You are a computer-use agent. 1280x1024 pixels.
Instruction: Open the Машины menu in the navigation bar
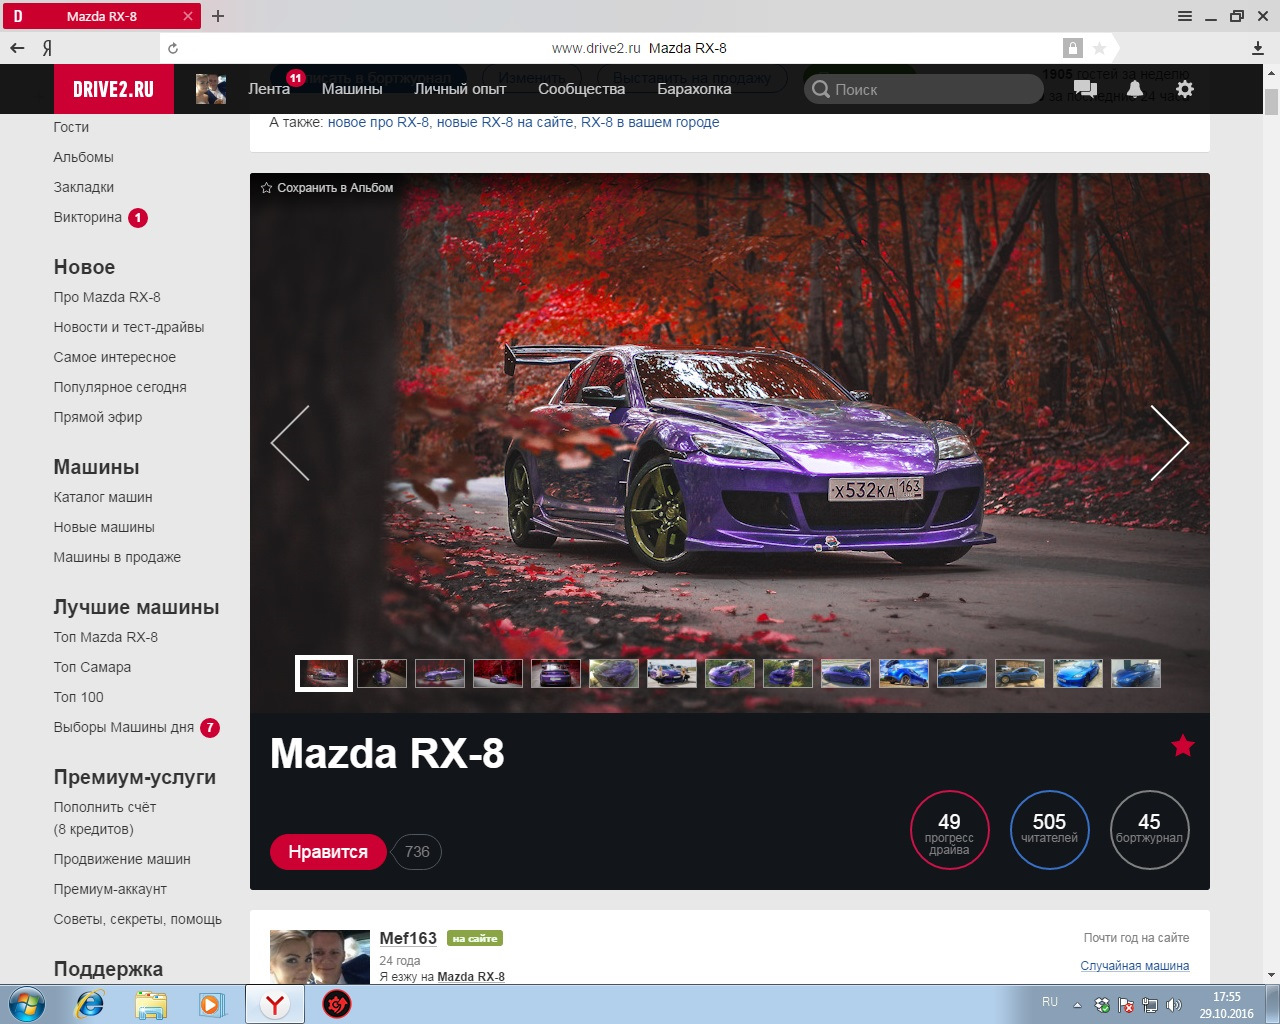pos(352,89)
